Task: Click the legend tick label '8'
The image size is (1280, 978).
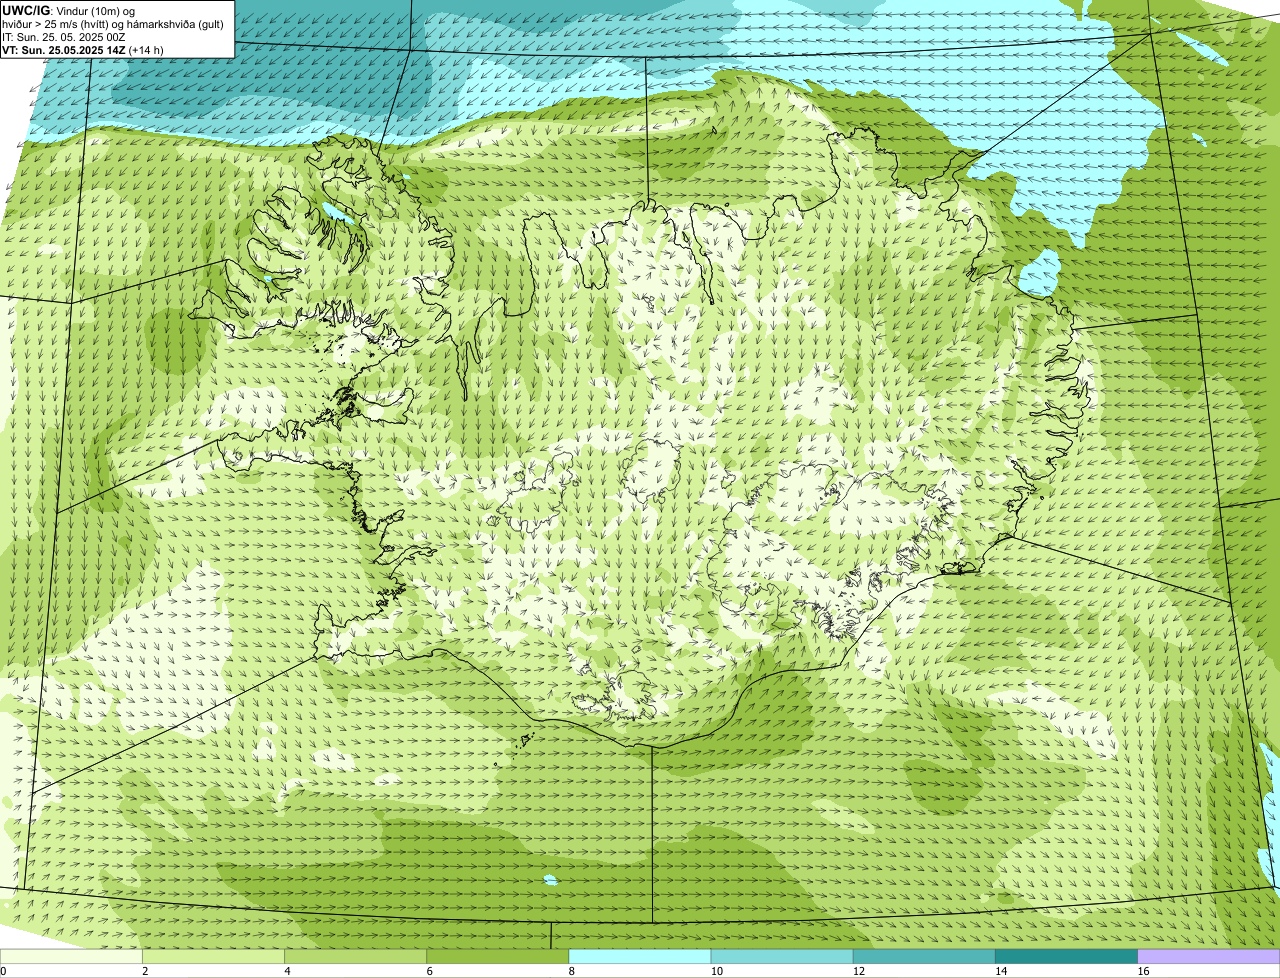Action: pyautogui.click(x=571, y=971)
